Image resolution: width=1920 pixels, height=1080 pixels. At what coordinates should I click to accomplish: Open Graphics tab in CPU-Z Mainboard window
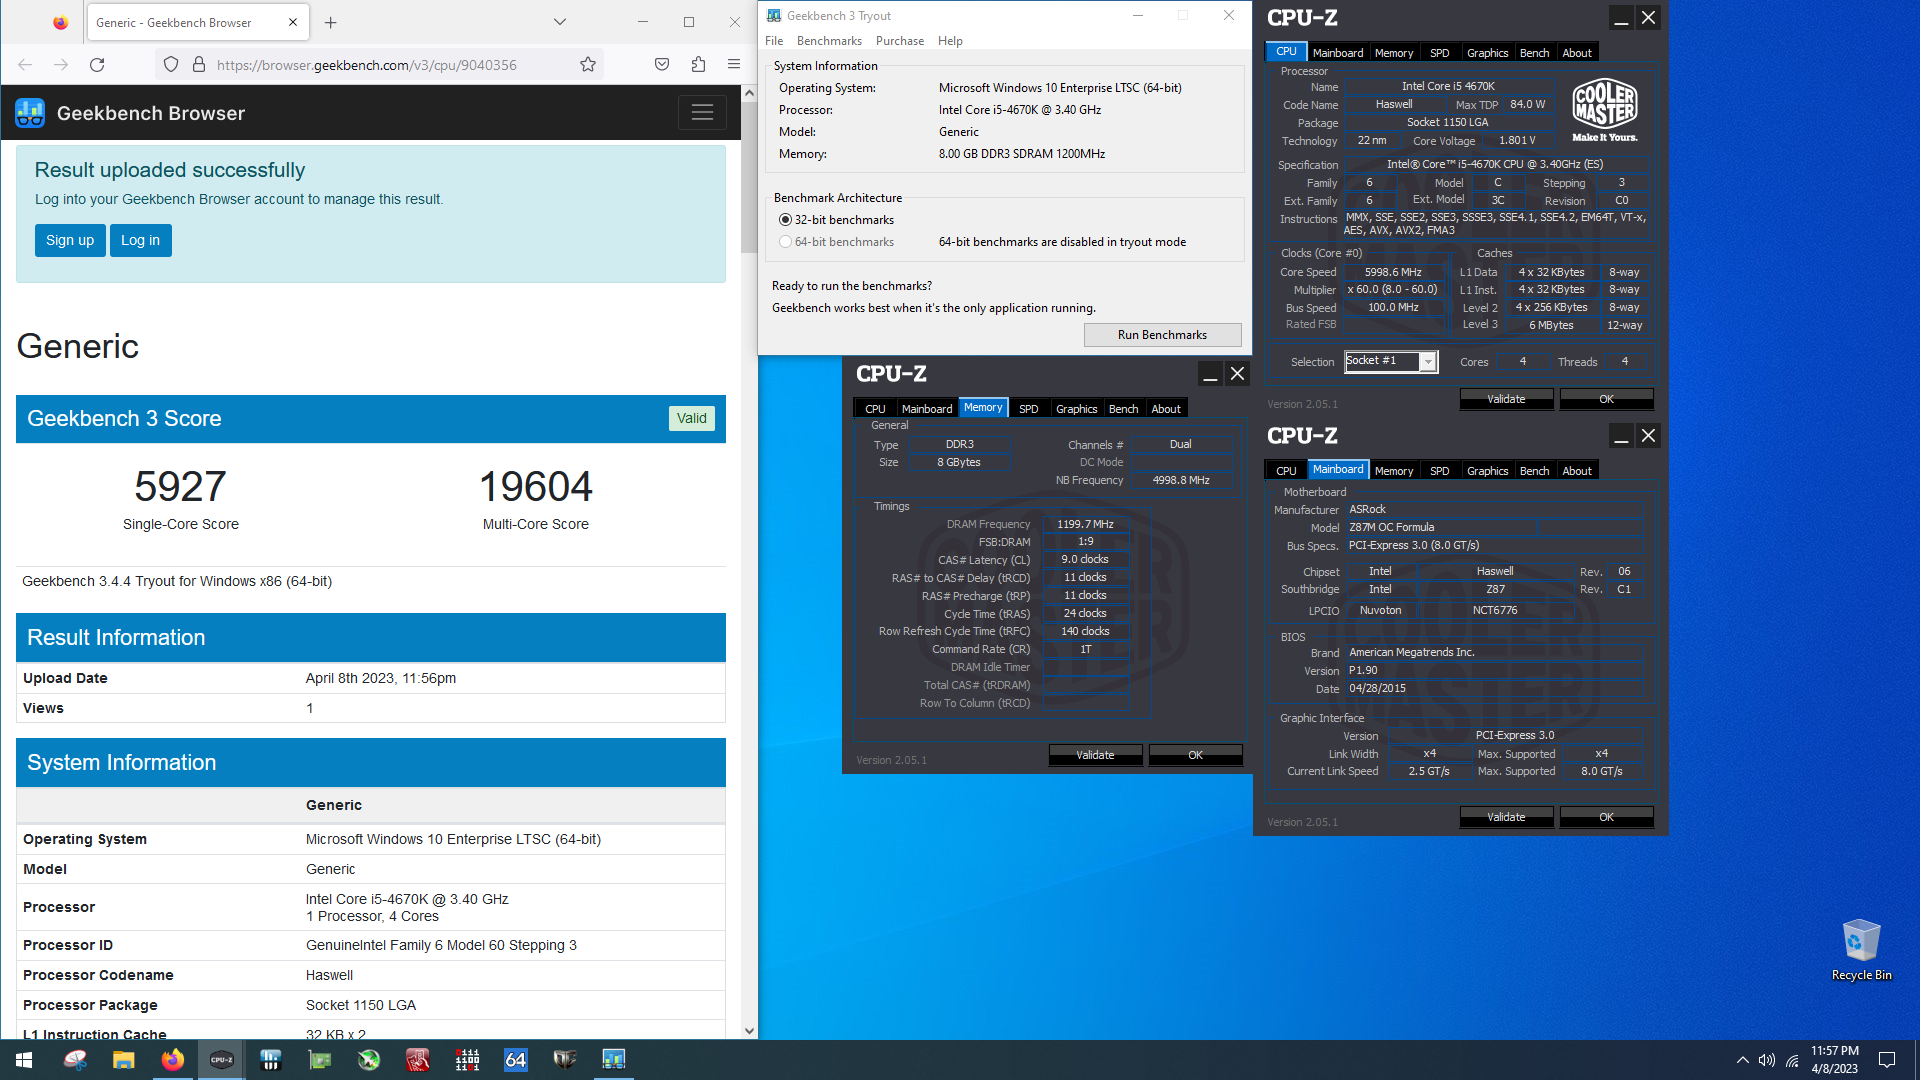pos(1487,471)
